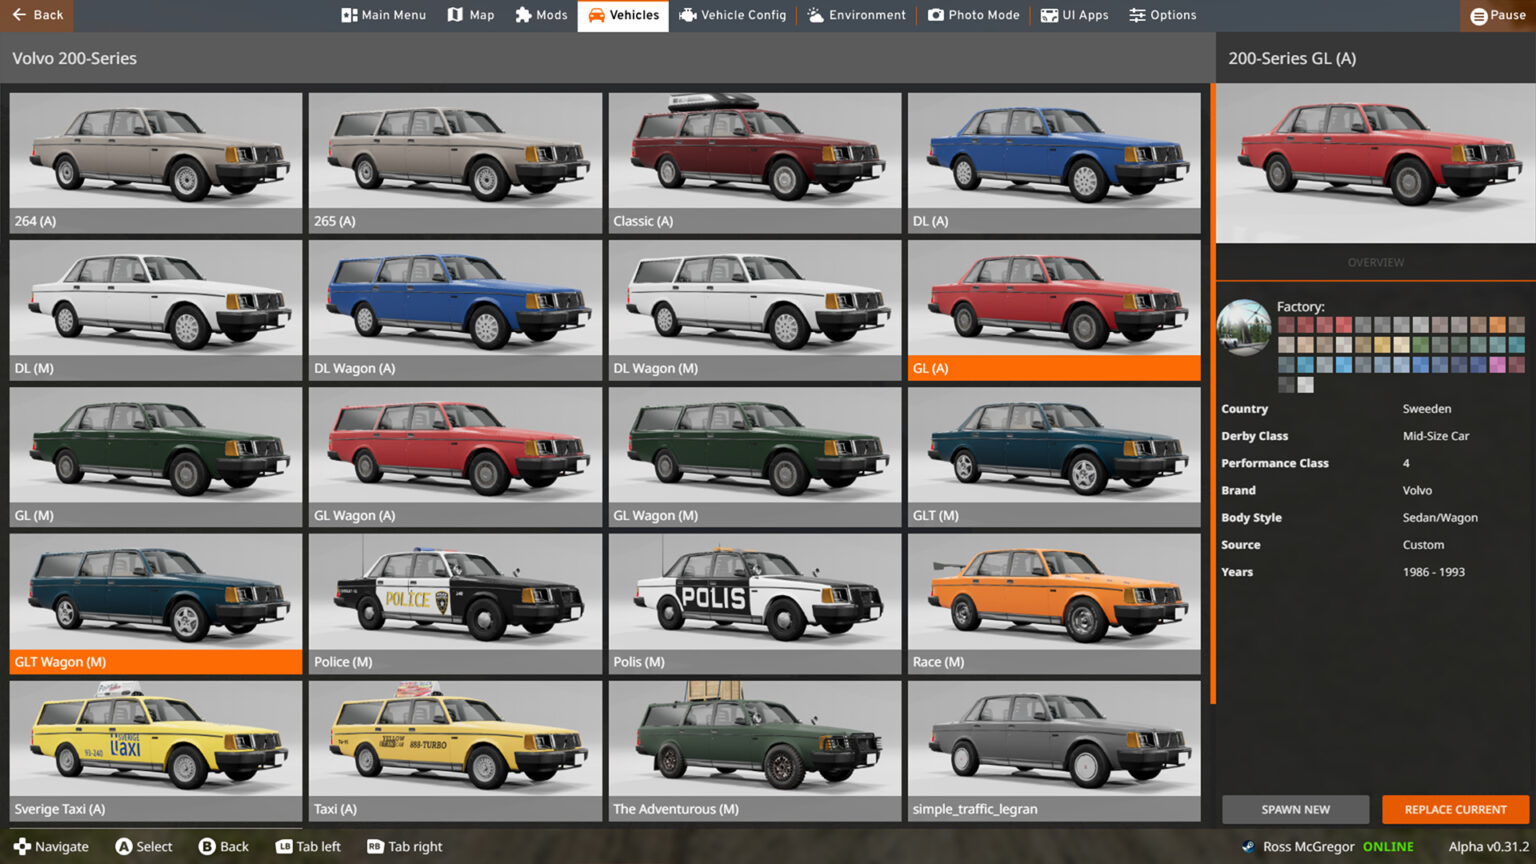
Task: Click the Back arrow icon
Action: (17, 15)
